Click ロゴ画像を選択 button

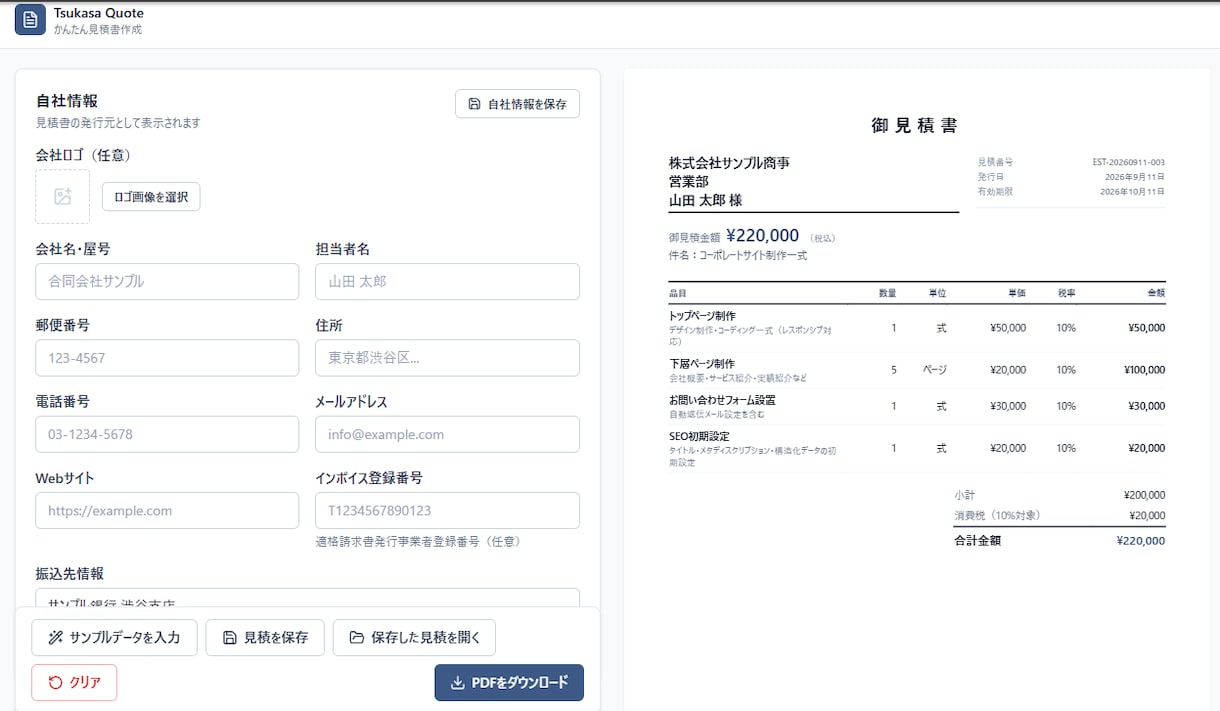click(151, 197)
